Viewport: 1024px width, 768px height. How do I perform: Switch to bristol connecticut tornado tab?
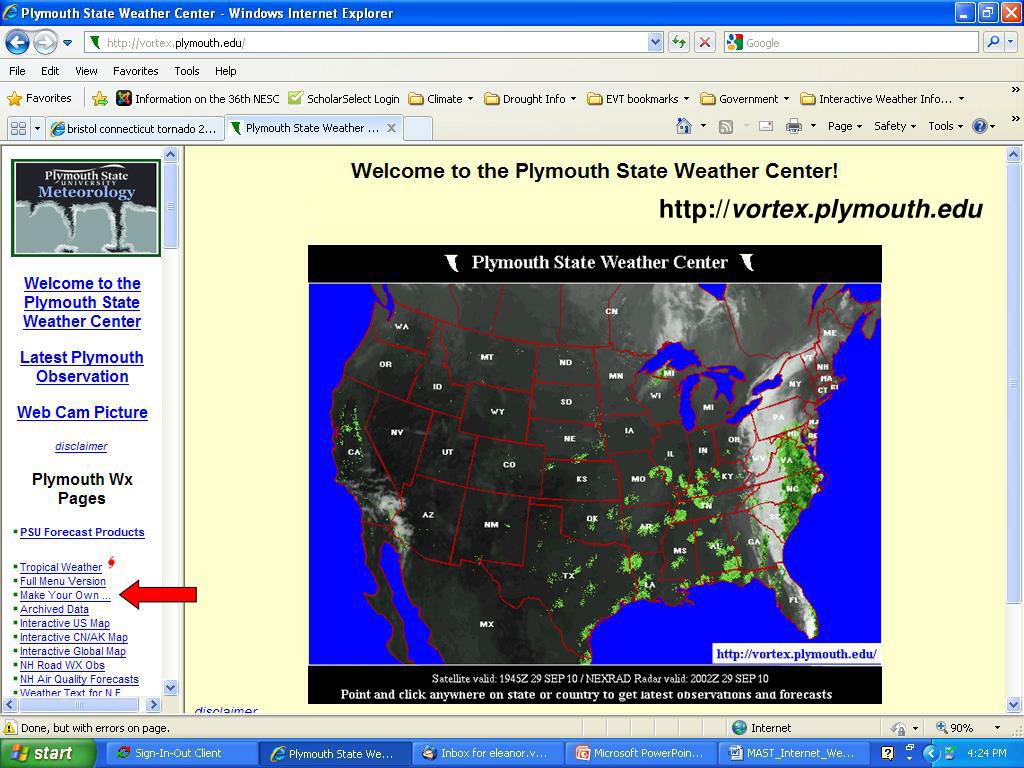(135, 129)
